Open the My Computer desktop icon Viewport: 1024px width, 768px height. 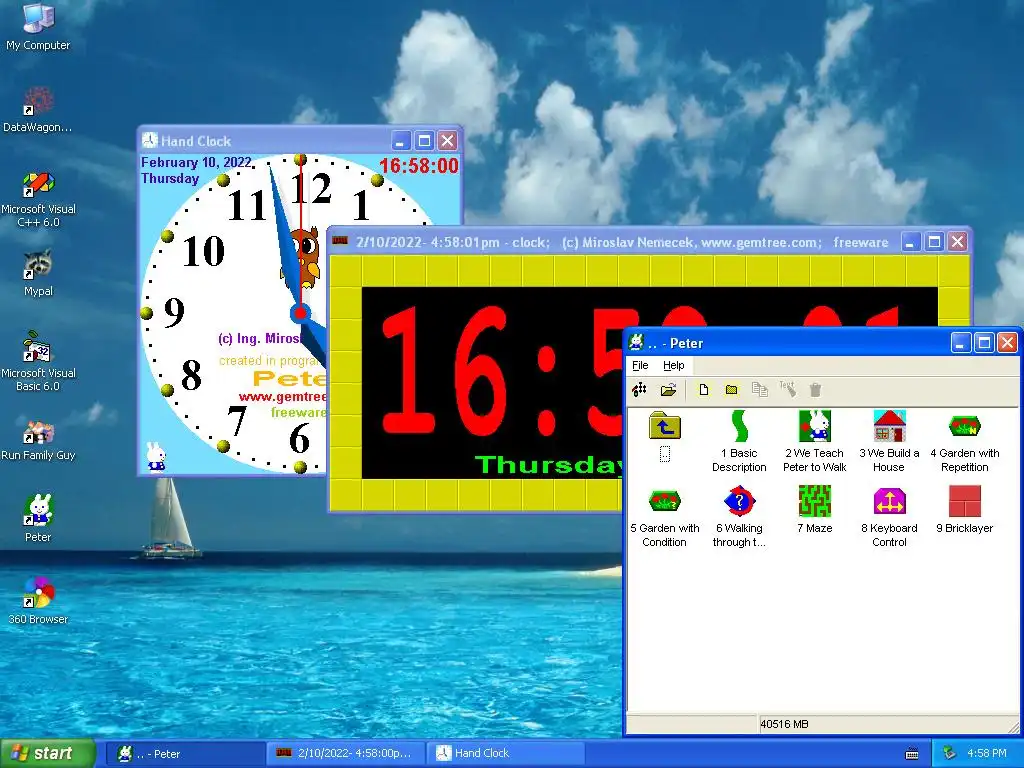pos(38,26)
